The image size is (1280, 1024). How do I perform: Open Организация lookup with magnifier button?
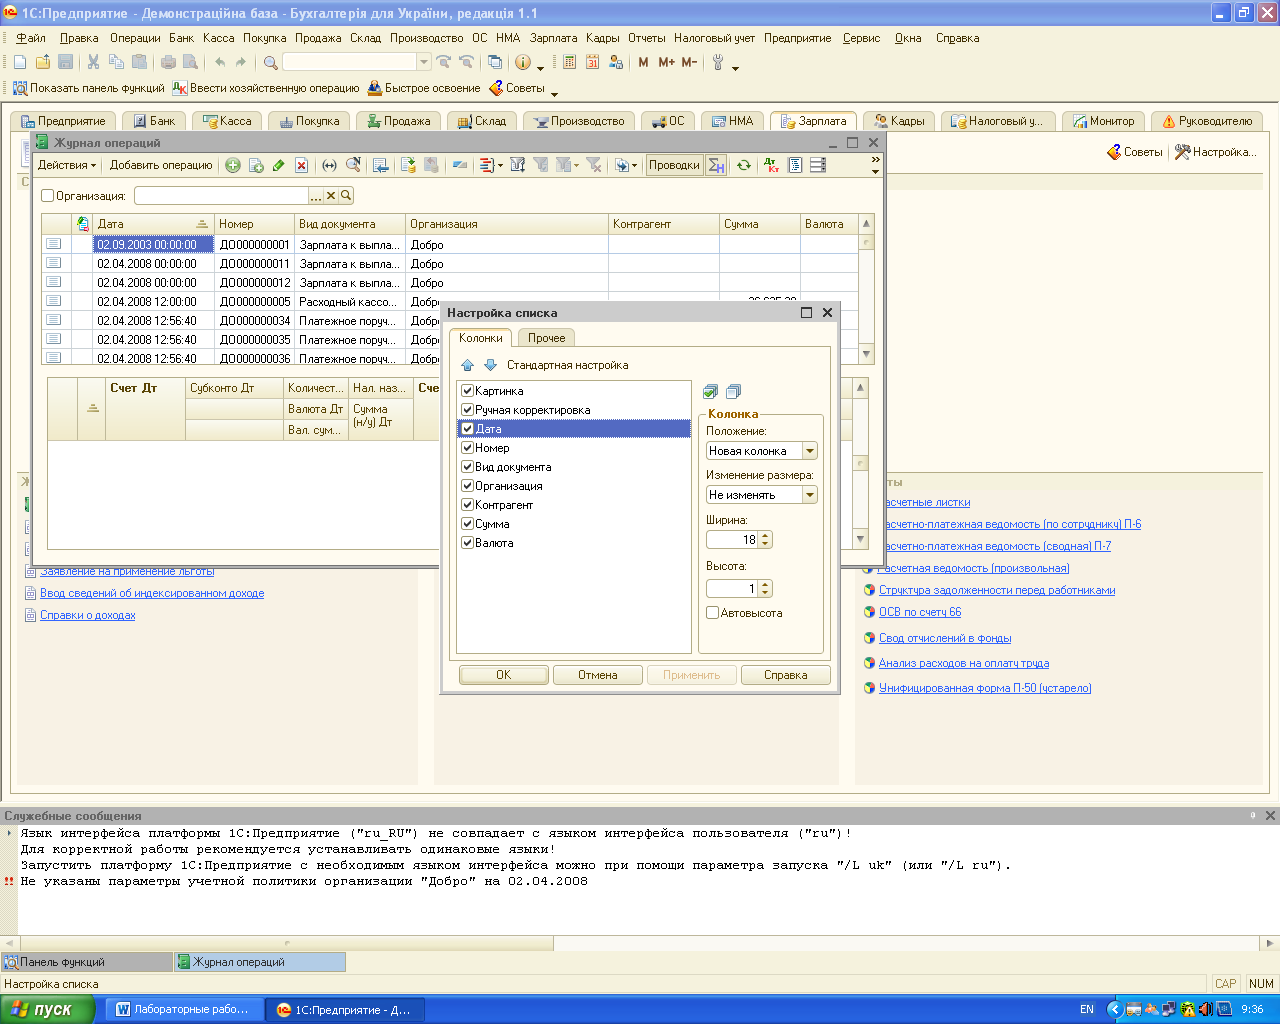(x=346, y=196)
